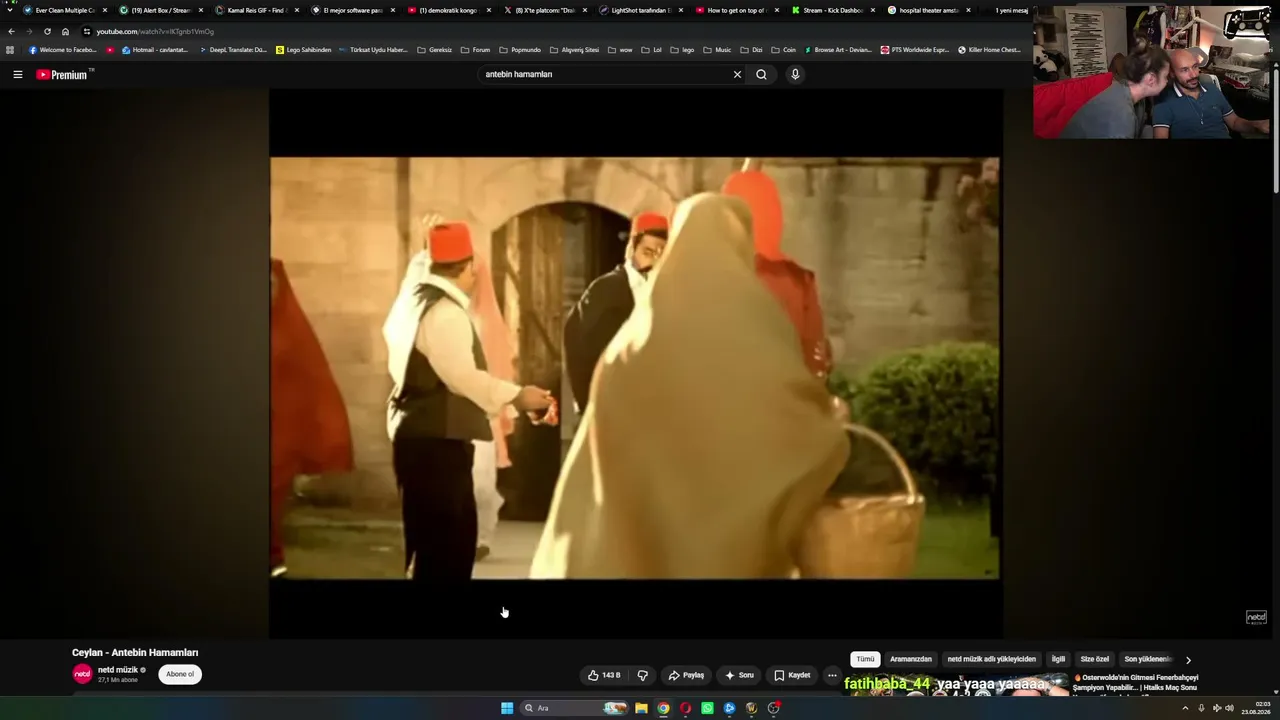
Task: Open the DeepL Translate bookmark
Action: pos(233,50)
